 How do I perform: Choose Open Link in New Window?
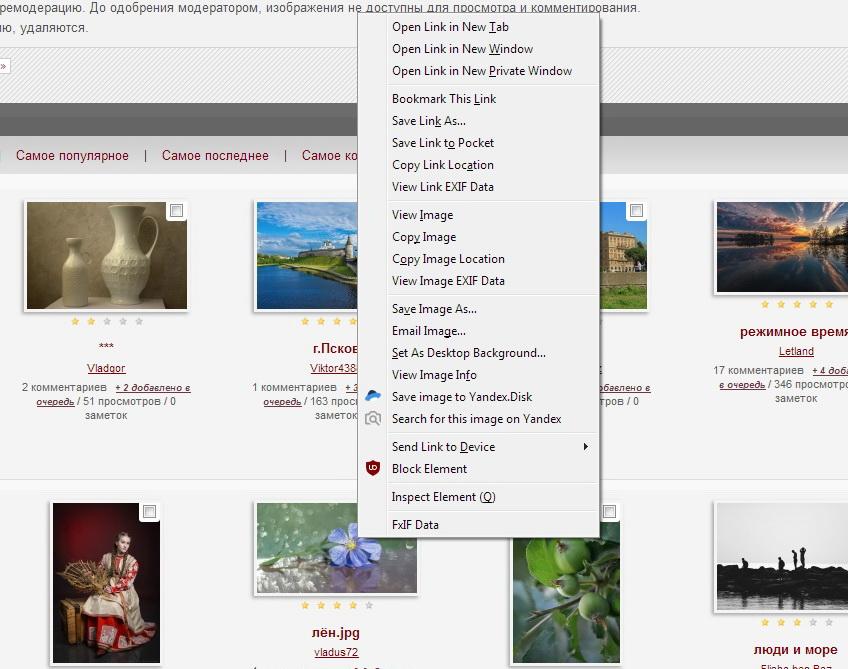[x=479, y=49]
